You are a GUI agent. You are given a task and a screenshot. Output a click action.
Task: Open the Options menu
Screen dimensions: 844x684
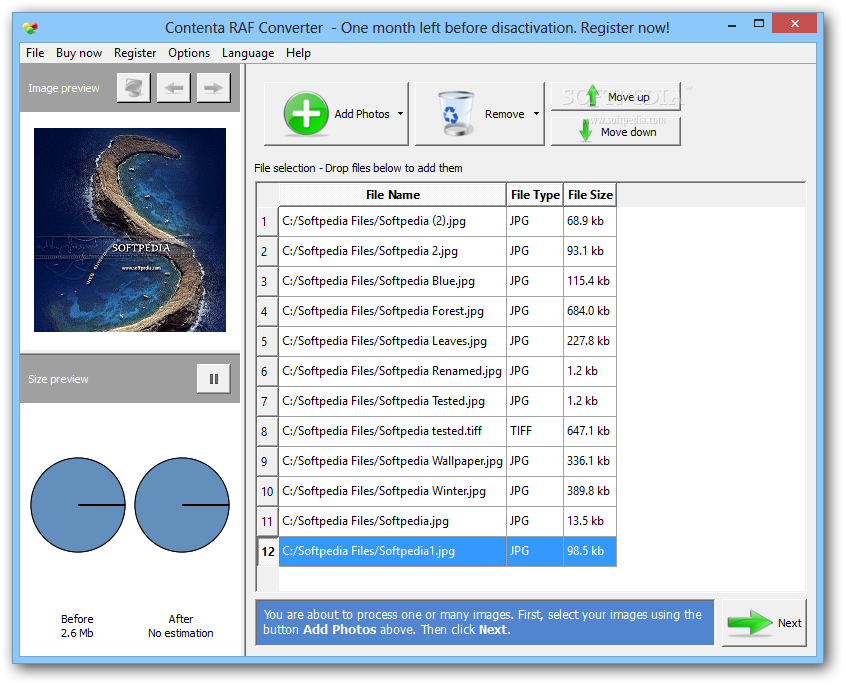(189, 53)
